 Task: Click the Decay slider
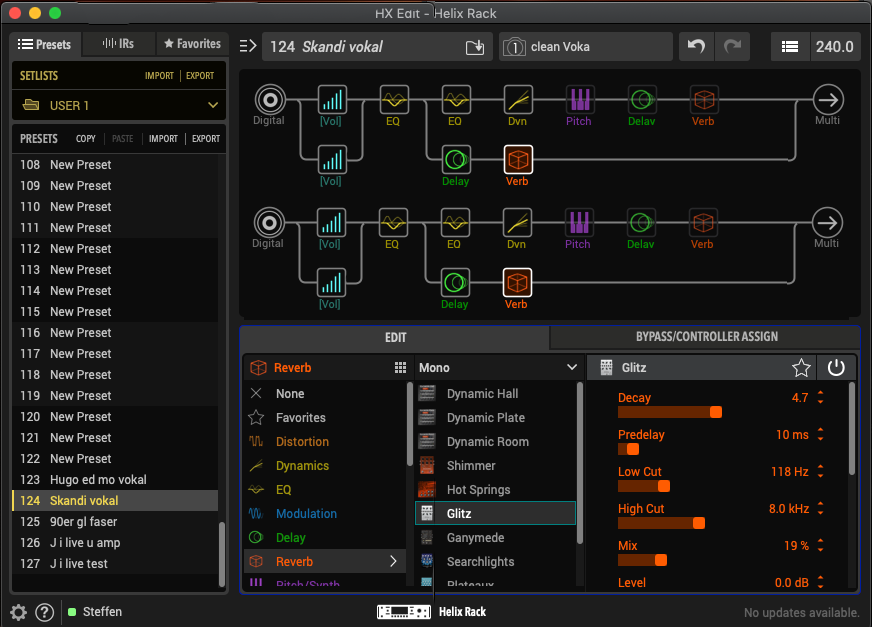click(670, 412)
